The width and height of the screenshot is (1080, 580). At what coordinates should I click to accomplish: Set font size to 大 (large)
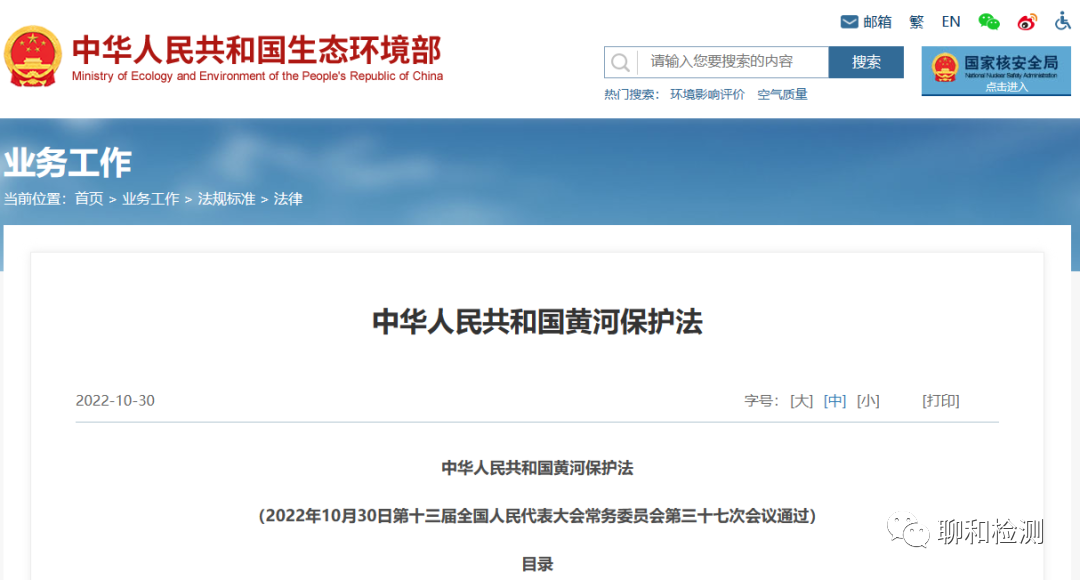click(801, 401)
